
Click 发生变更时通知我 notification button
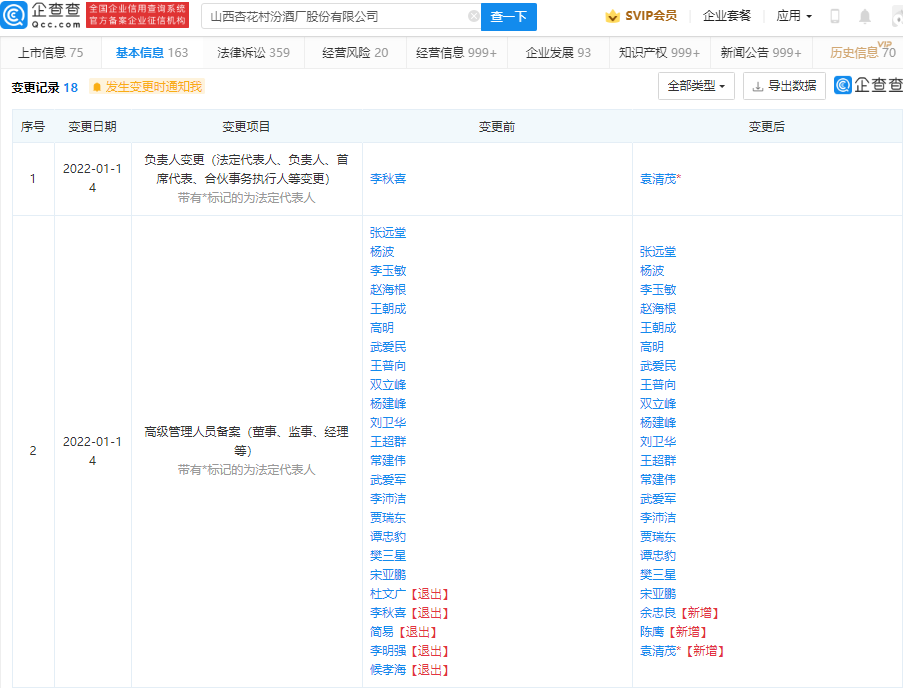pos(146,87)
